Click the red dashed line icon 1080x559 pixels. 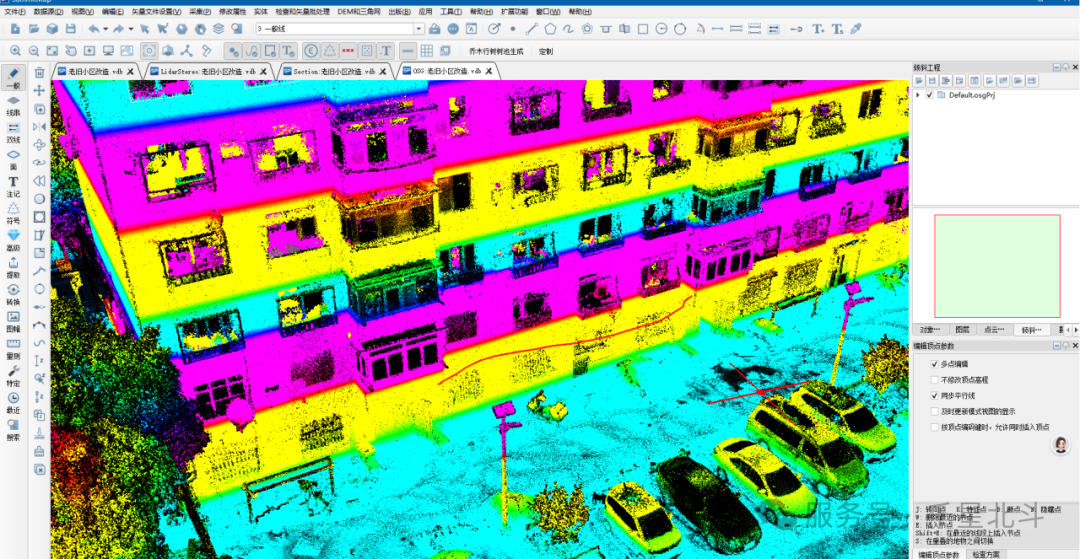(x=348, y=51)
